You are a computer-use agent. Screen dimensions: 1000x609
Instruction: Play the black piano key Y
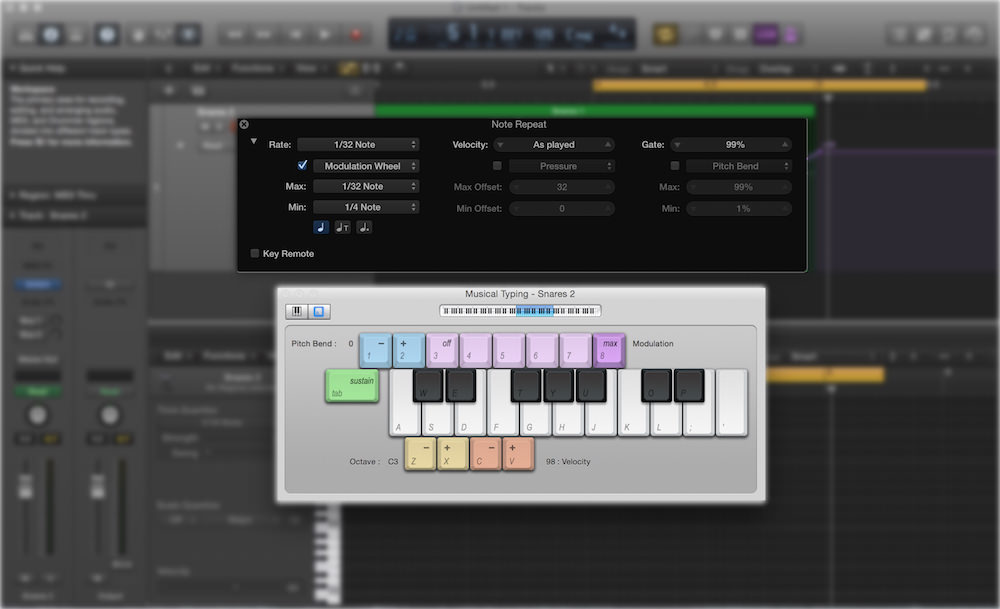coord(559,385)
